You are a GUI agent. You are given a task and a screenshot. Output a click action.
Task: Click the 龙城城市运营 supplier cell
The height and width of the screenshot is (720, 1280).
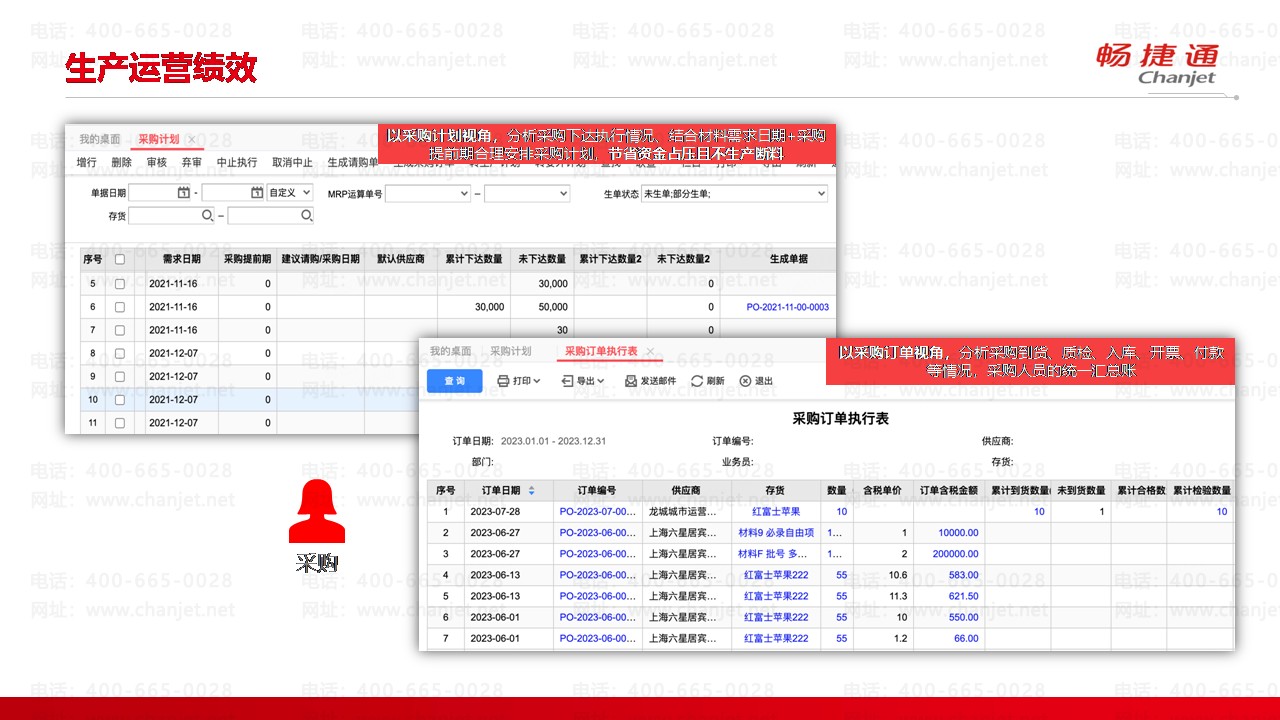coord(686,512)
